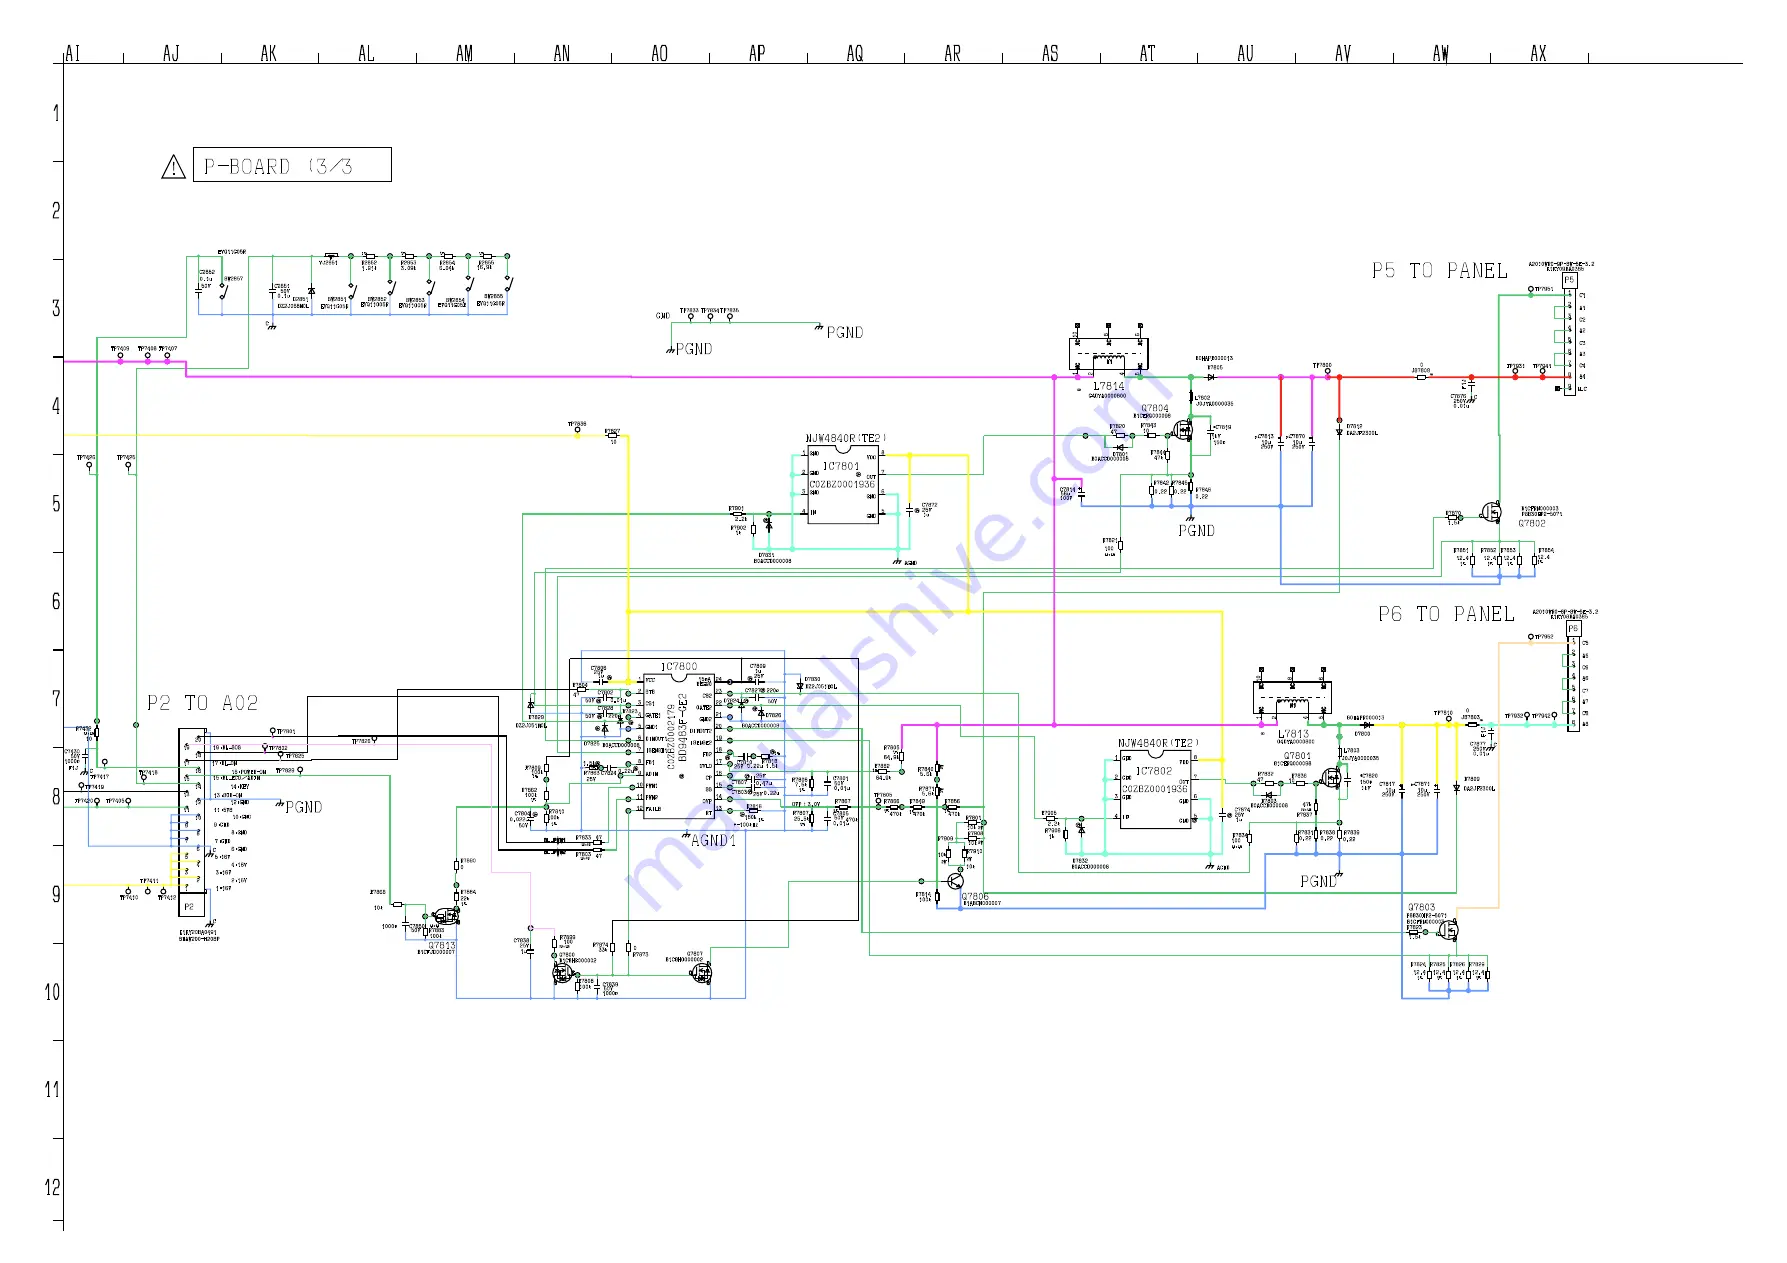Select the Q7806 transistor symbol
The height and width of the screenshot is (1263, 1787).
pyautogui.click(x=957, y=882)
